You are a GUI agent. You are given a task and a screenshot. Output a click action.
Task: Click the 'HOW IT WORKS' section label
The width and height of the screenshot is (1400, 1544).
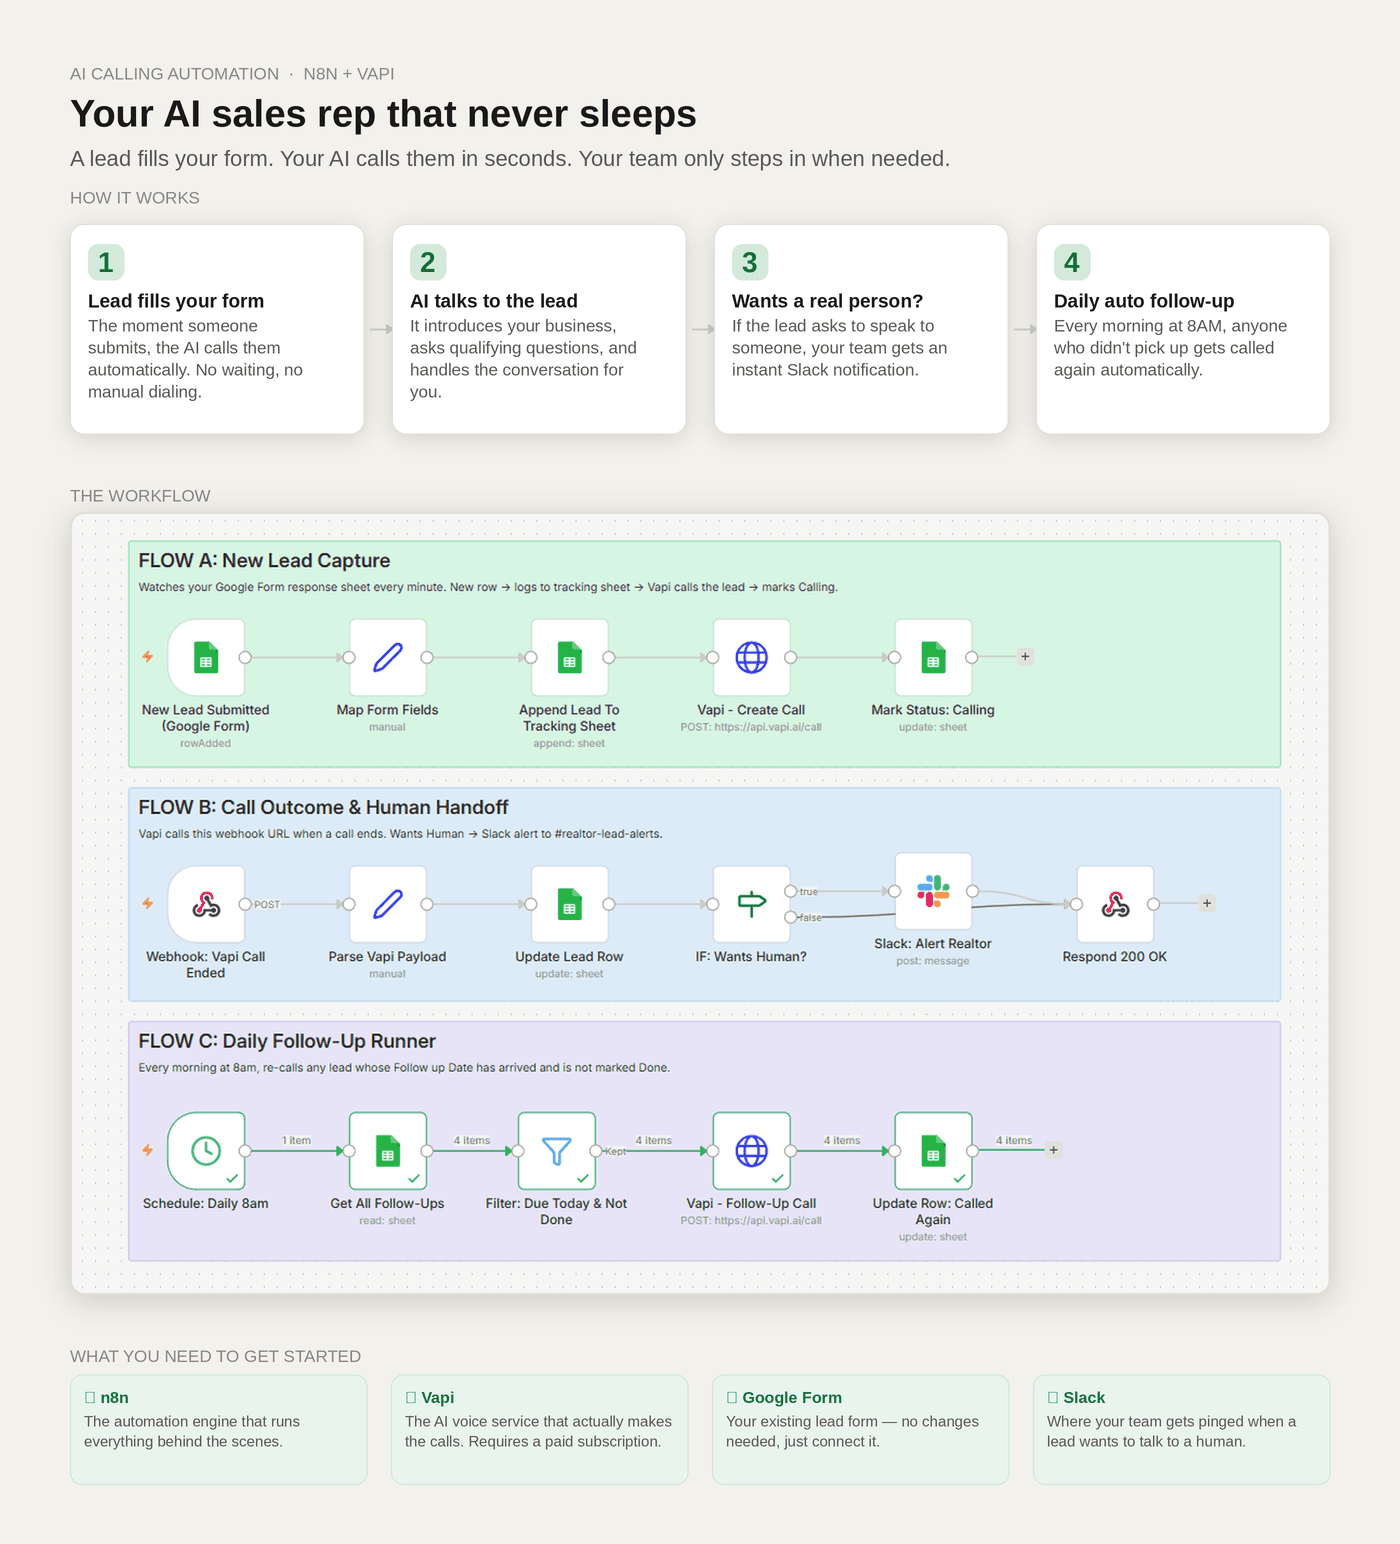click(x=135, y=198)
